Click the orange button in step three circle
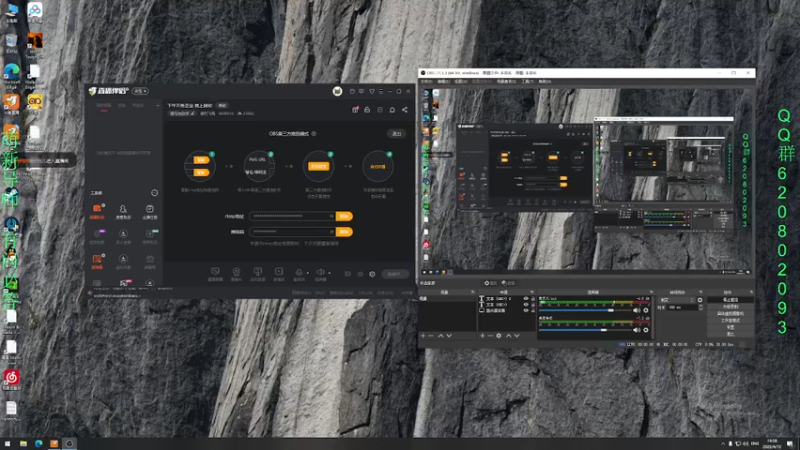 (319, 166)
